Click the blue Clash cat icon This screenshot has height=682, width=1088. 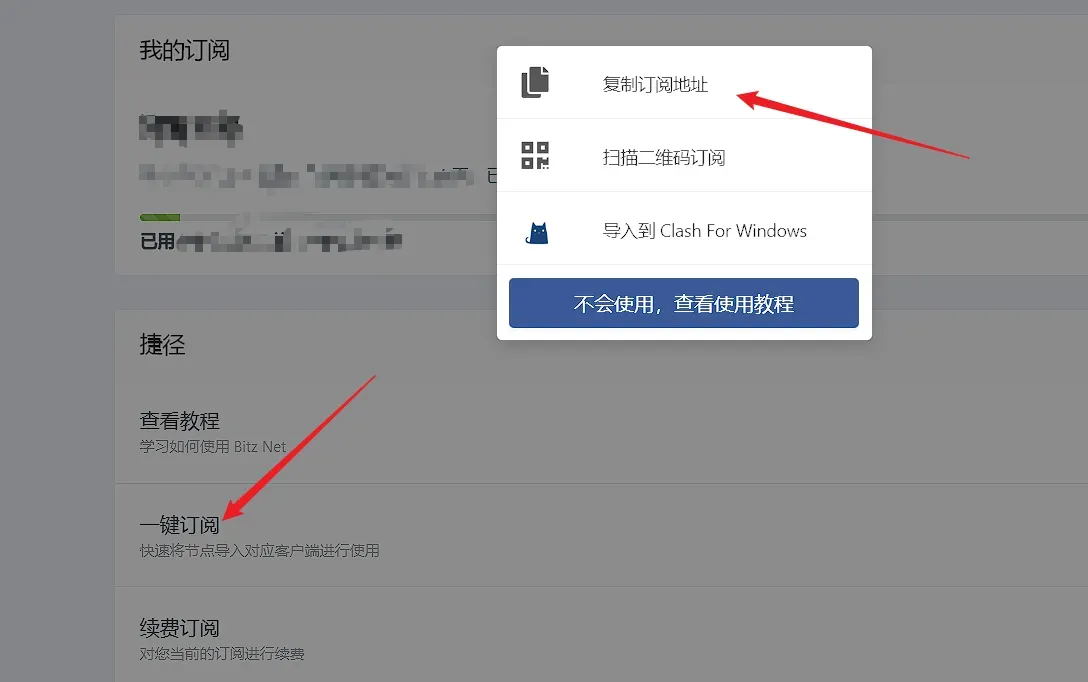[x=536, y=232]
